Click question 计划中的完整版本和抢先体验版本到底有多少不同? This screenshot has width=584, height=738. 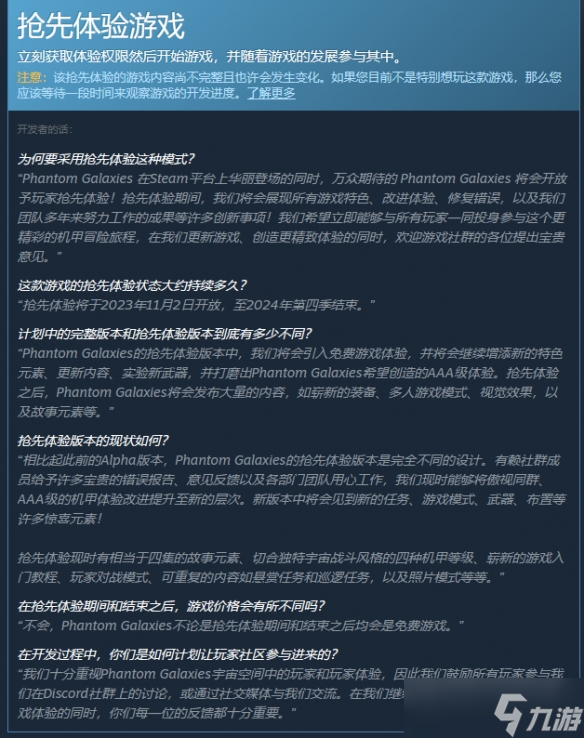(165, 334)
